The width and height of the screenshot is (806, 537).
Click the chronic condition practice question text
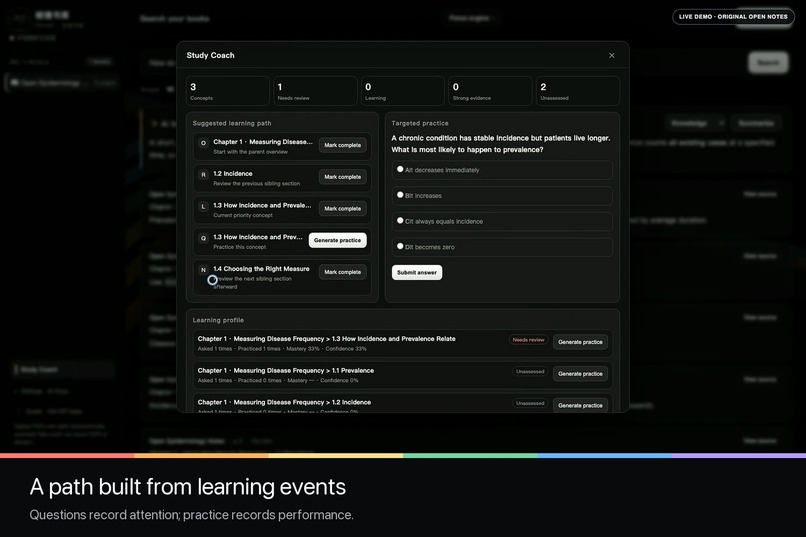click(x=501, y=144)
